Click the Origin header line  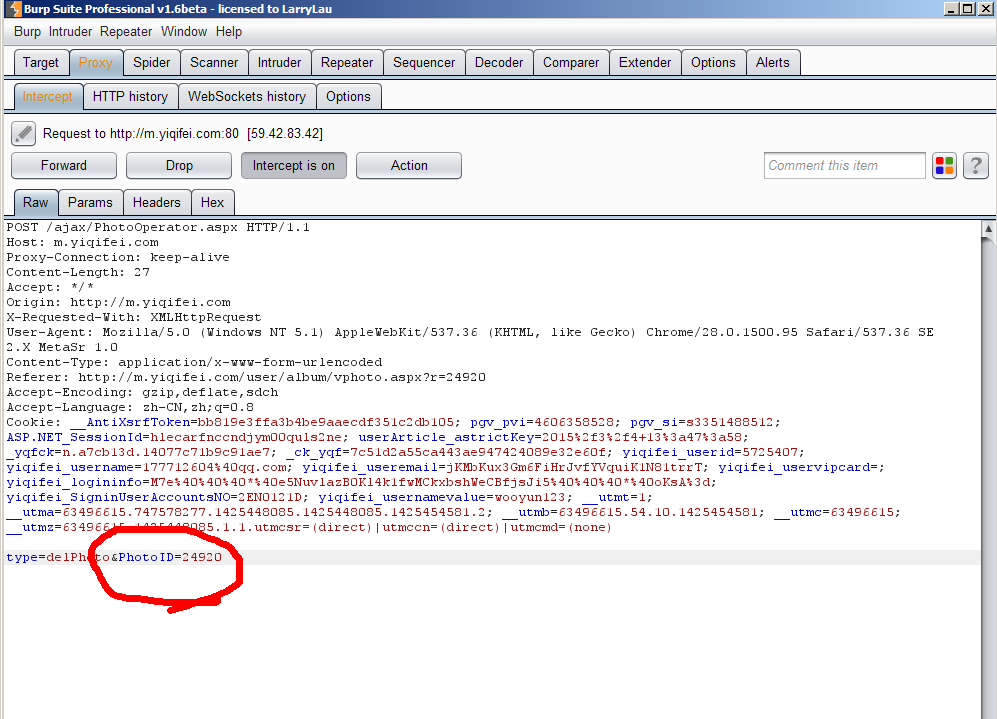118,302
